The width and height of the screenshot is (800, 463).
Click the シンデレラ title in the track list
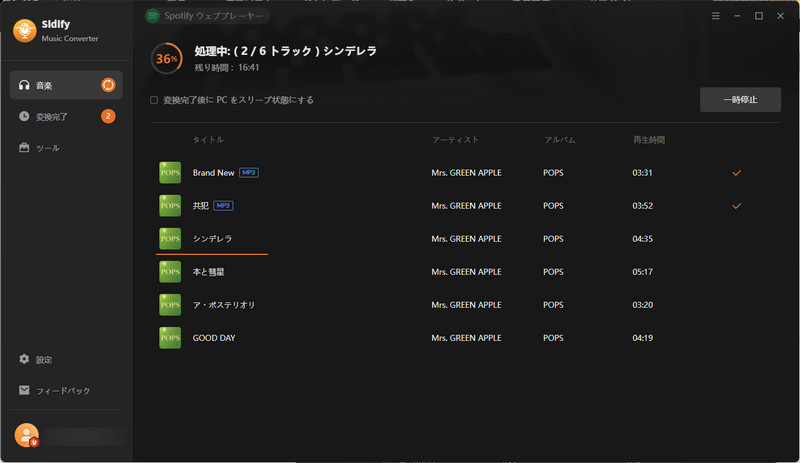click(x=212, y=238)
